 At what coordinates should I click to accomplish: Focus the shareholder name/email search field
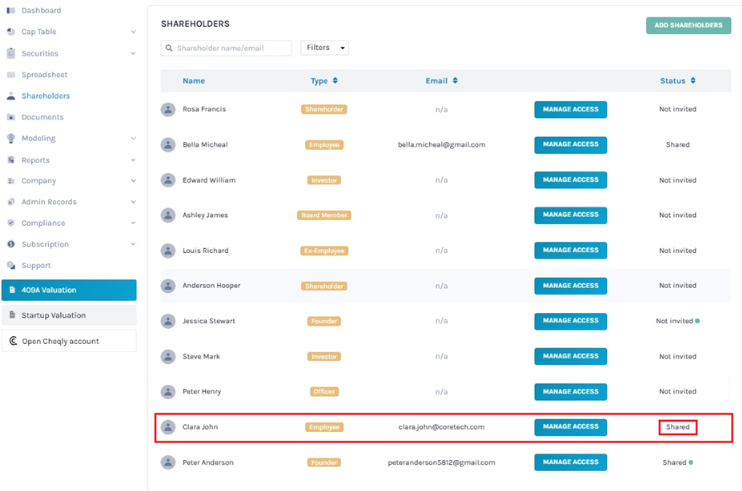click(226, 48)
